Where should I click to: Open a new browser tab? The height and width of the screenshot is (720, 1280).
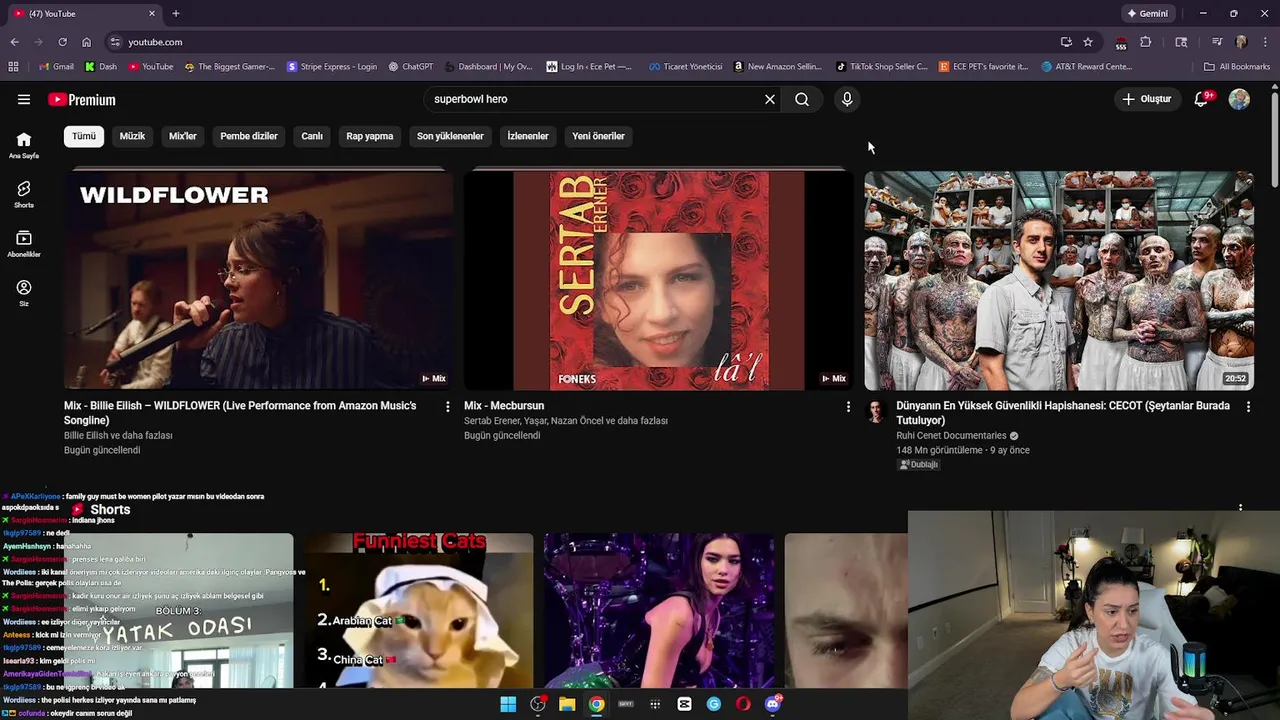tap(176, 14)
